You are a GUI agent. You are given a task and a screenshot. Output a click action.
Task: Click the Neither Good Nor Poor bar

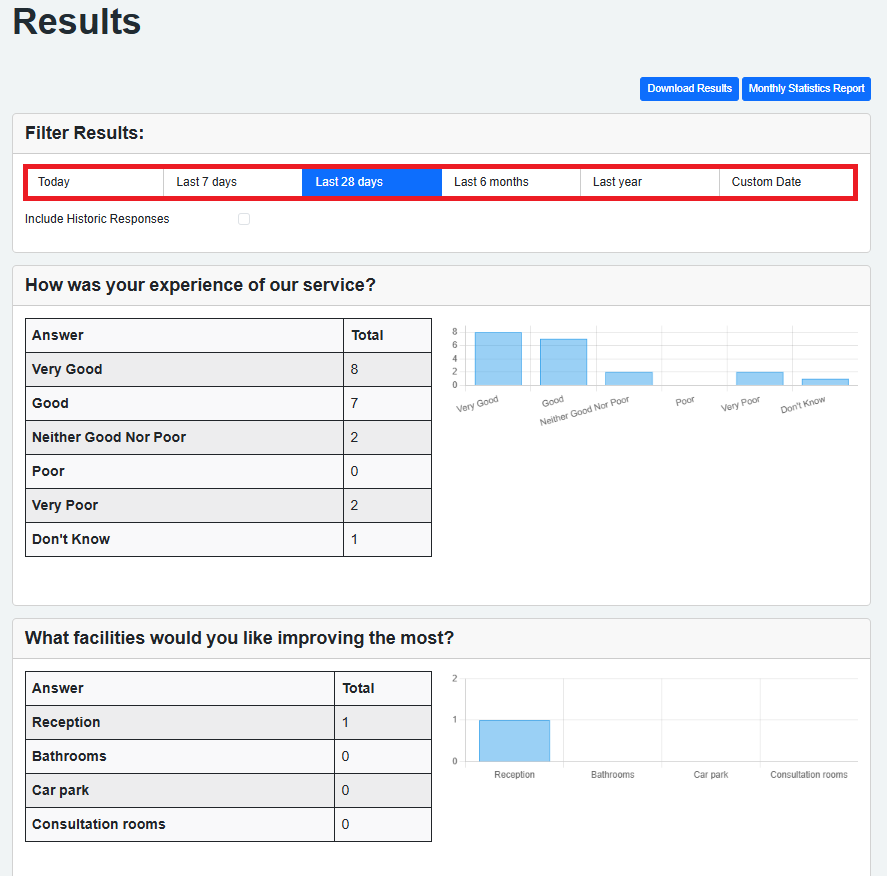(x=628, y=378)
